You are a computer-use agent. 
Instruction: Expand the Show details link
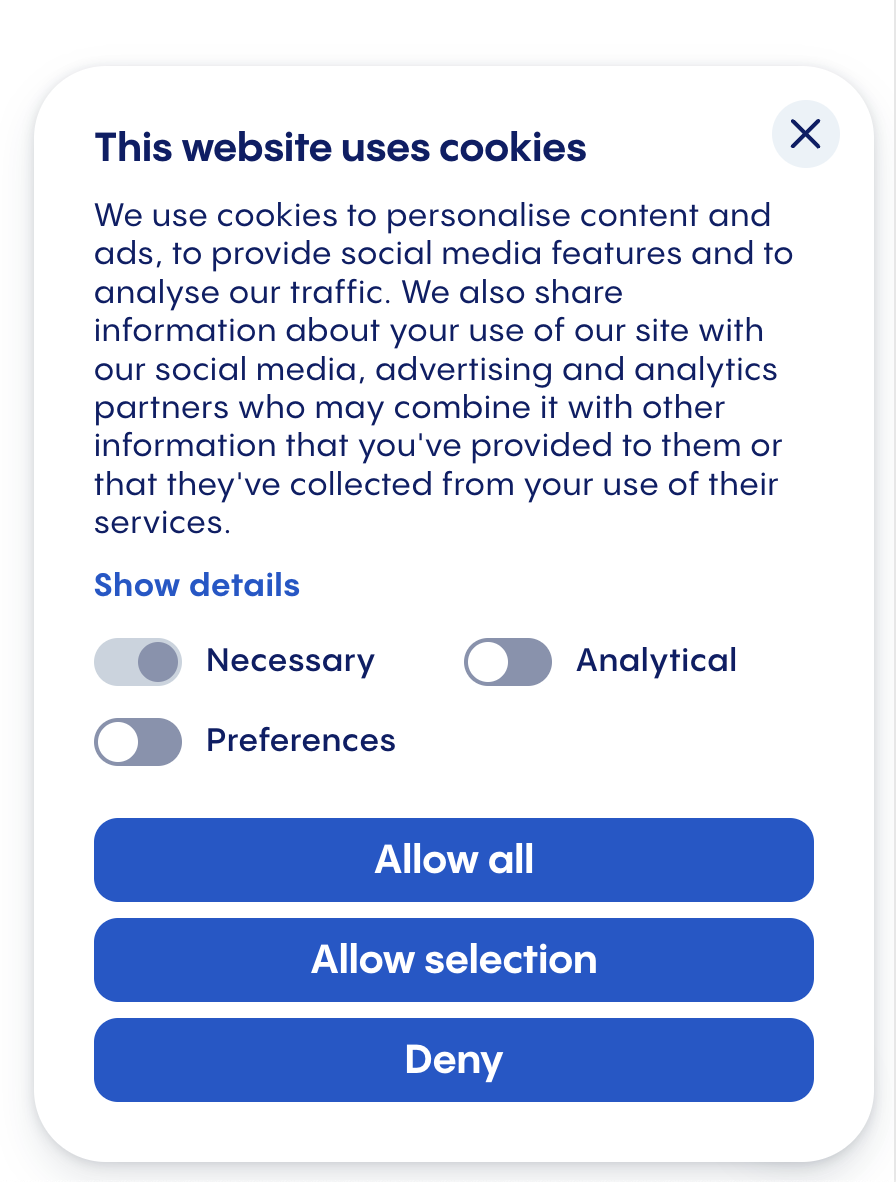point(197,585)
